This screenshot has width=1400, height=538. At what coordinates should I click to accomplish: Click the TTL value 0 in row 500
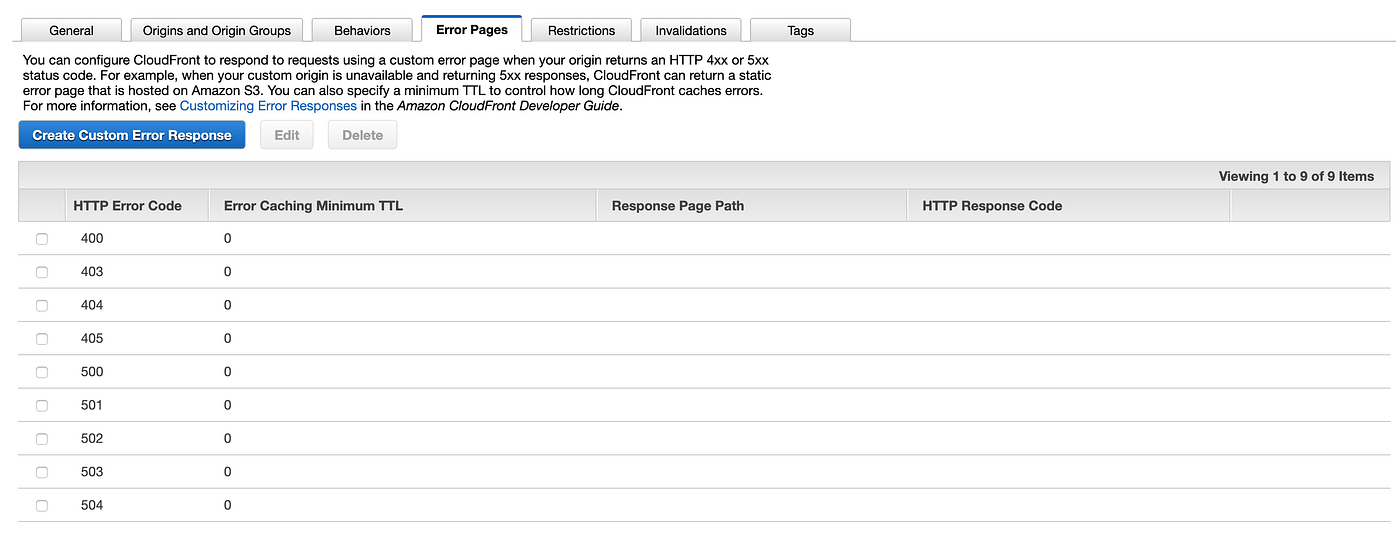[228, 371]
